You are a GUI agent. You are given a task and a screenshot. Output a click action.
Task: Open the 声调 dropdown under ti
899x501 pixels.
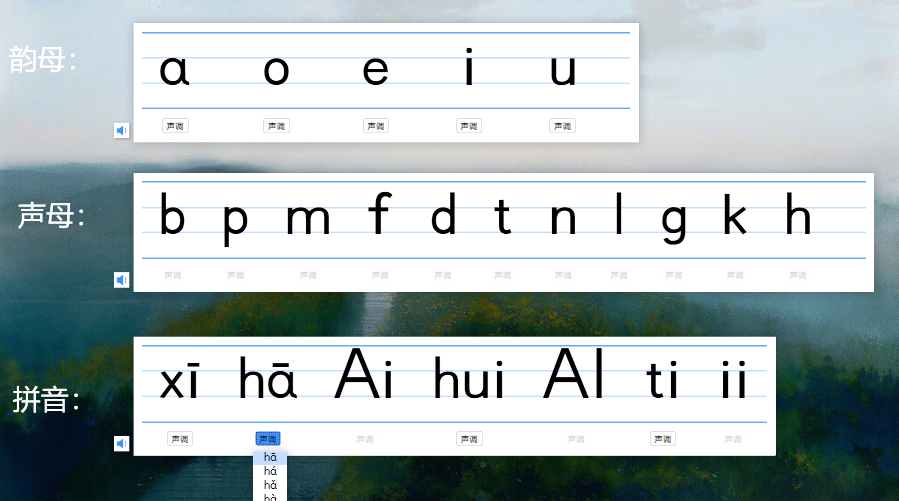pyautogui.click(x=662, y=439)
